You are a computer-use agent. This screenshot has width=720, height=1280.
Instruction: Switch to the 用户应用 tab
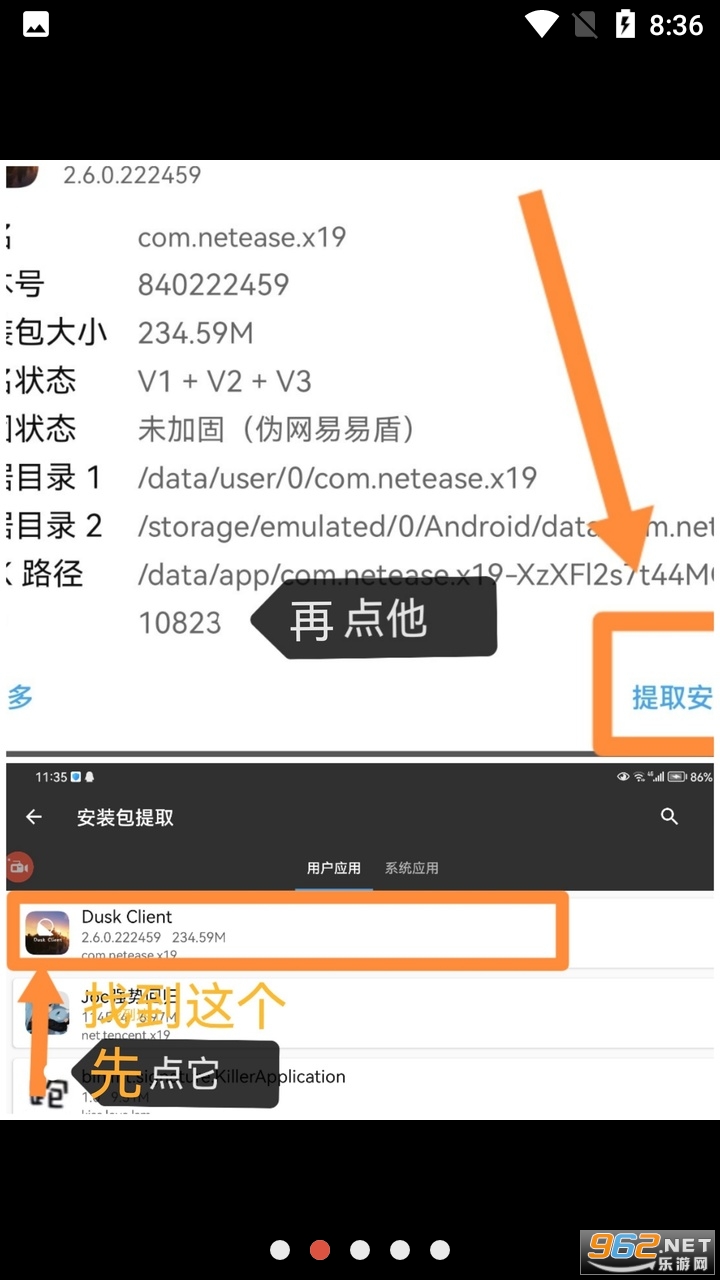click(333, 868)
